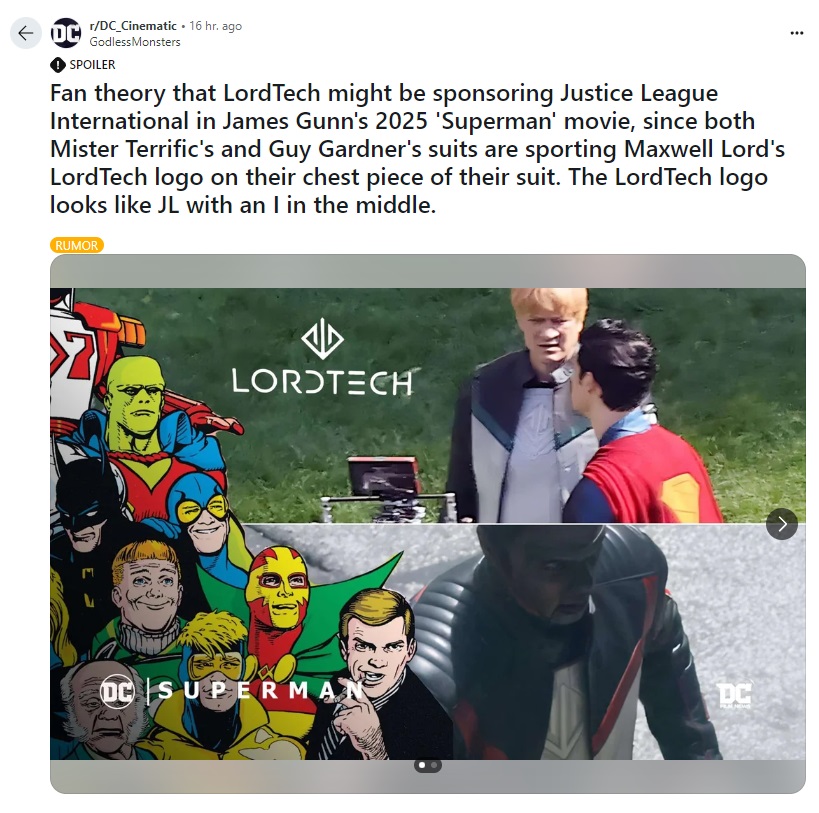Image resolution: width=819 pixels, height=813 pixels.
Task: Select the first gallery page dot
Action: (x=422, y=765)
